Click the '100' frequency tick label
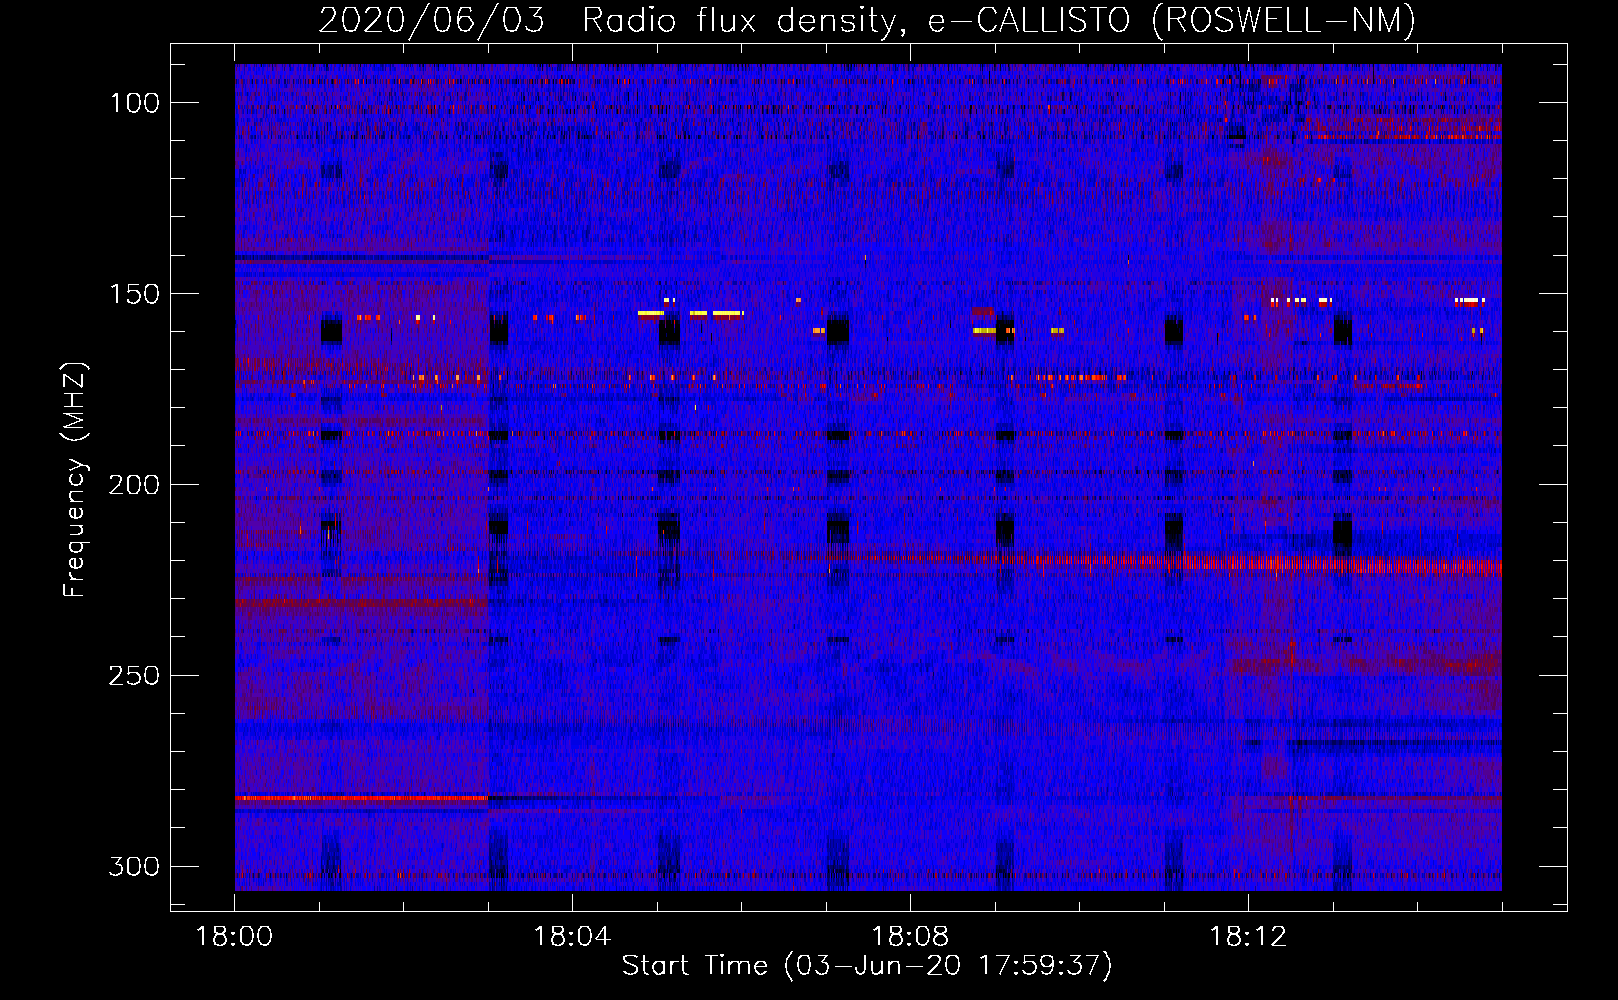Viewport: 1618px width, 1000px height. pyautogui.click(x=134, y=103)
